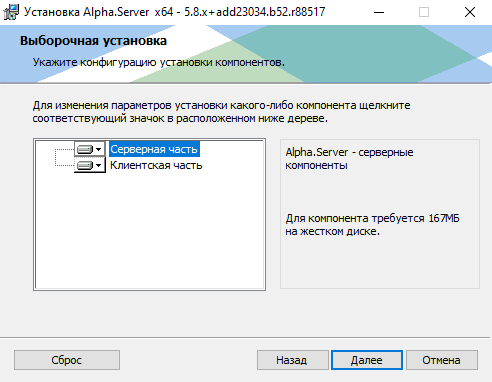Select the Клиентская часть tree item
492x382 pixels.
pos(156,165)
